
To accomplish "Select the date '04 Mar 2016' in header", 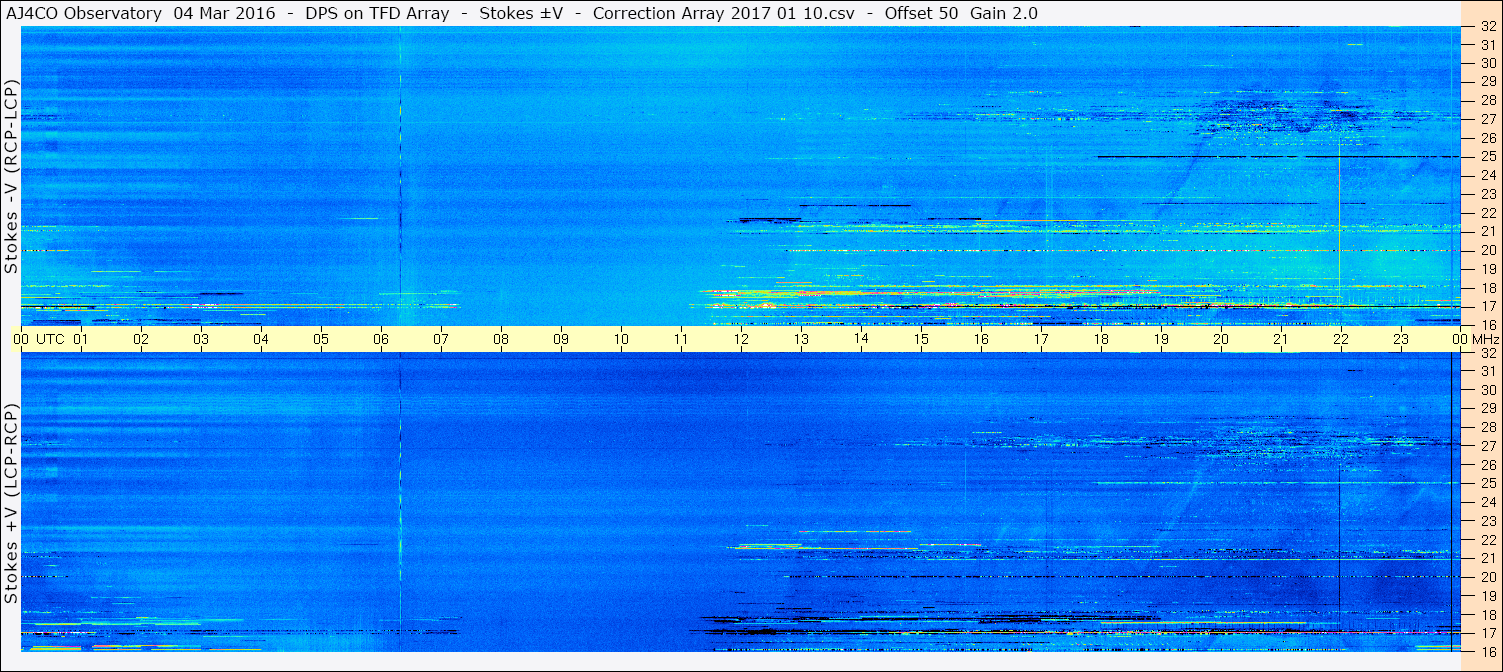I will [226, 13].
